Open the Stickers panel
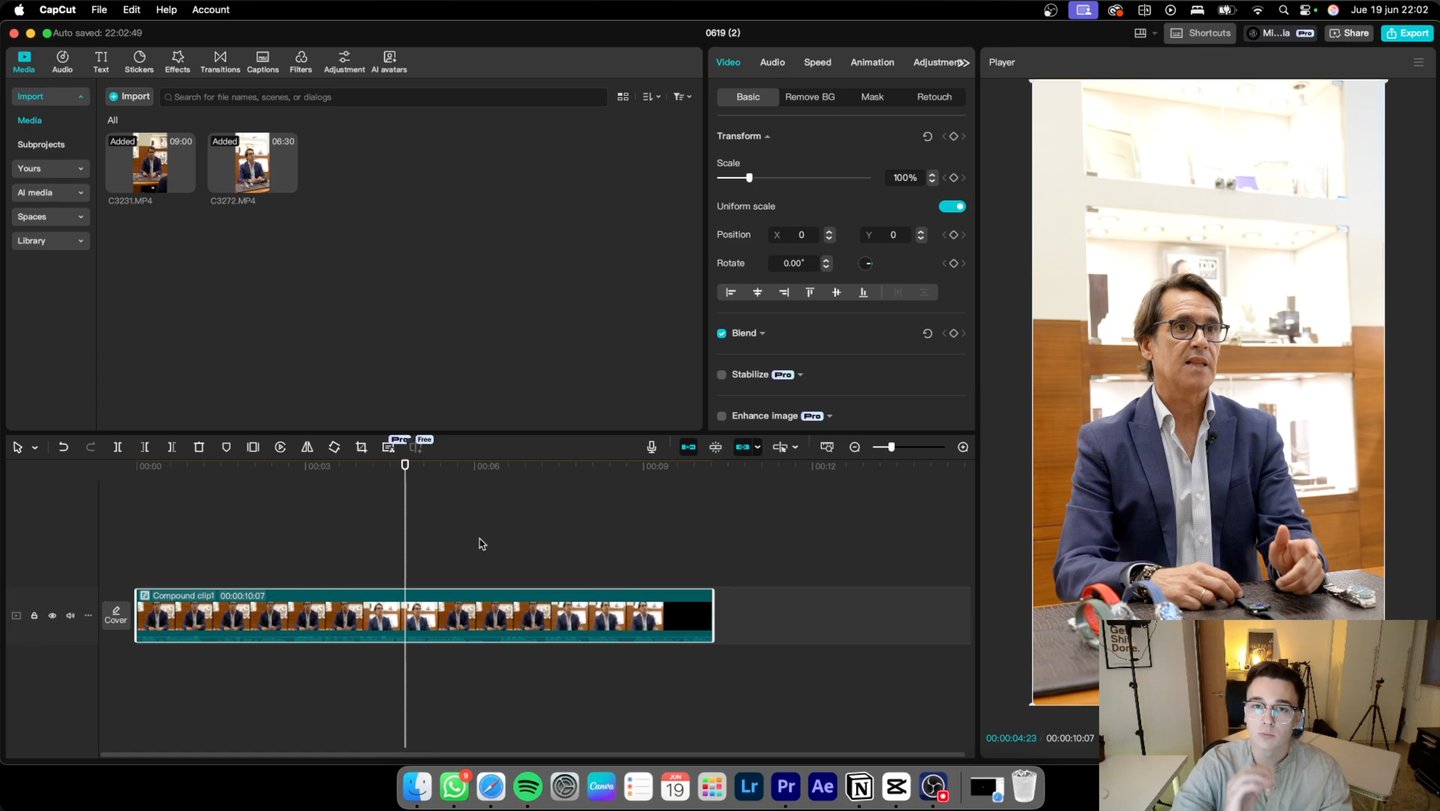 click(x=139, y=62)
